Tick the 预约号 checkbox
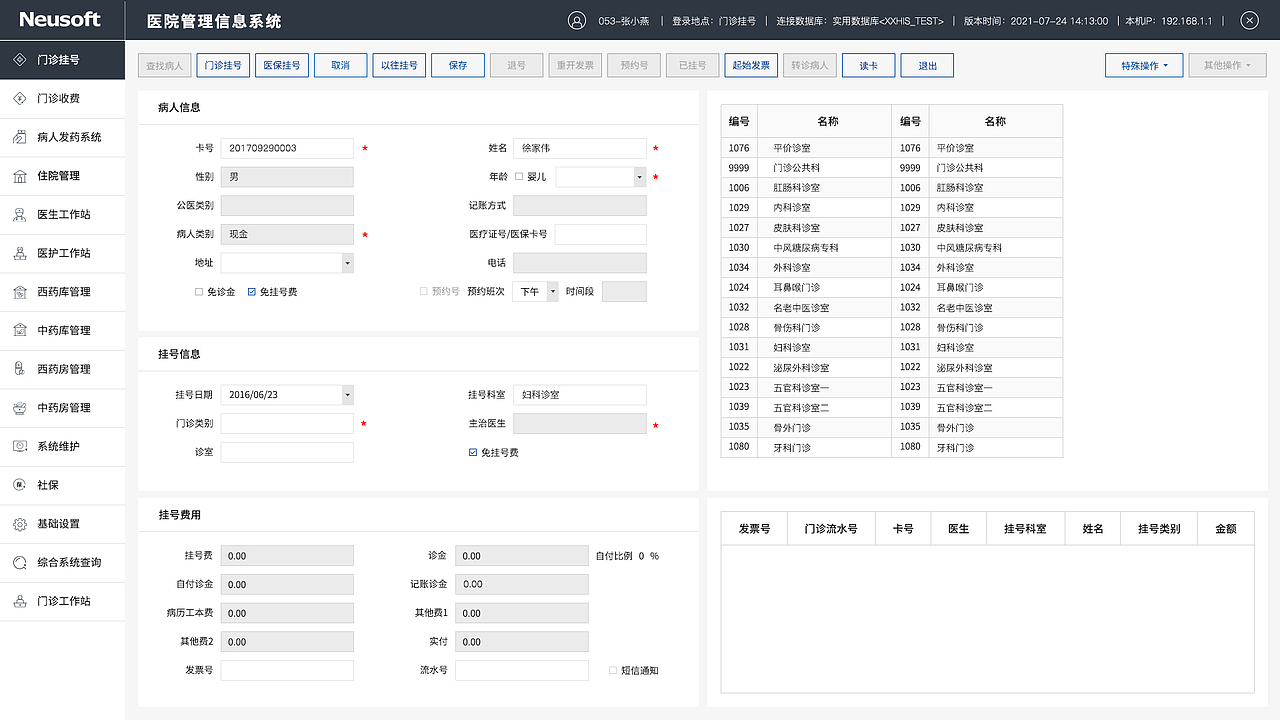 point(424,291)
